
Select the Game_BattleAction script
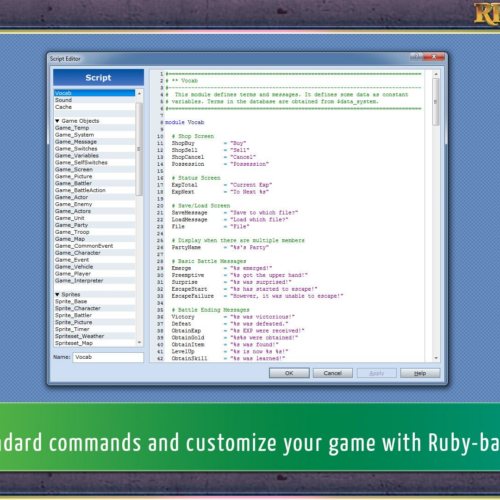[95, 190]
